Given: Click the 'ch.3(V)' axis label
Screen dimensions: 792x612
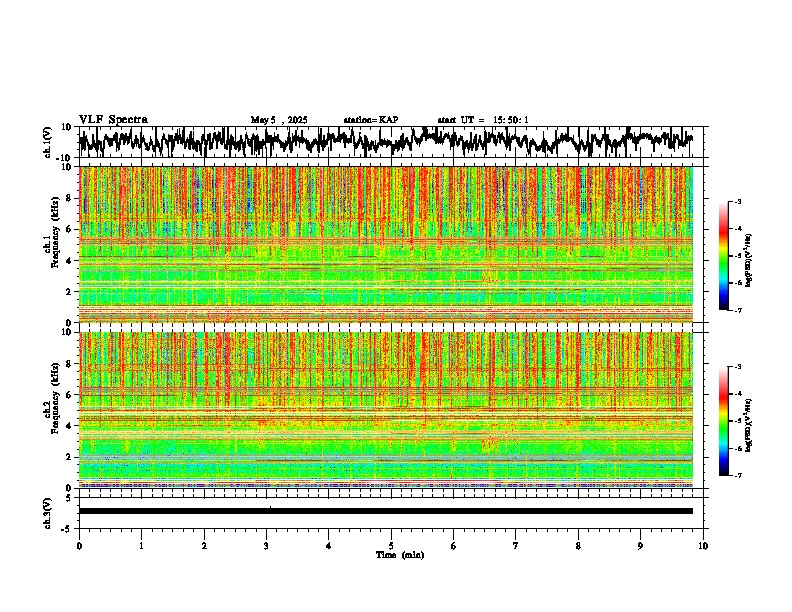Looking at the screenshot, I should pos(48,513).
